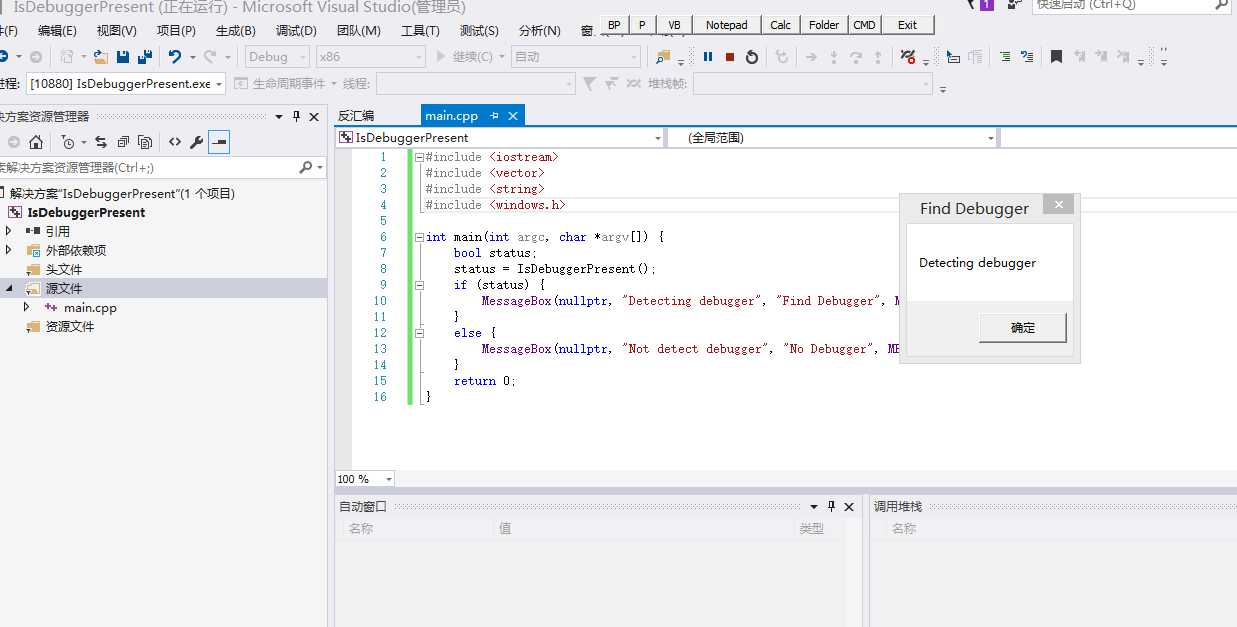Image resolution: width=1237 pixels, height=627 pixels.
Task: Click the Save floppy disk icon
Action: click(123, 57)
